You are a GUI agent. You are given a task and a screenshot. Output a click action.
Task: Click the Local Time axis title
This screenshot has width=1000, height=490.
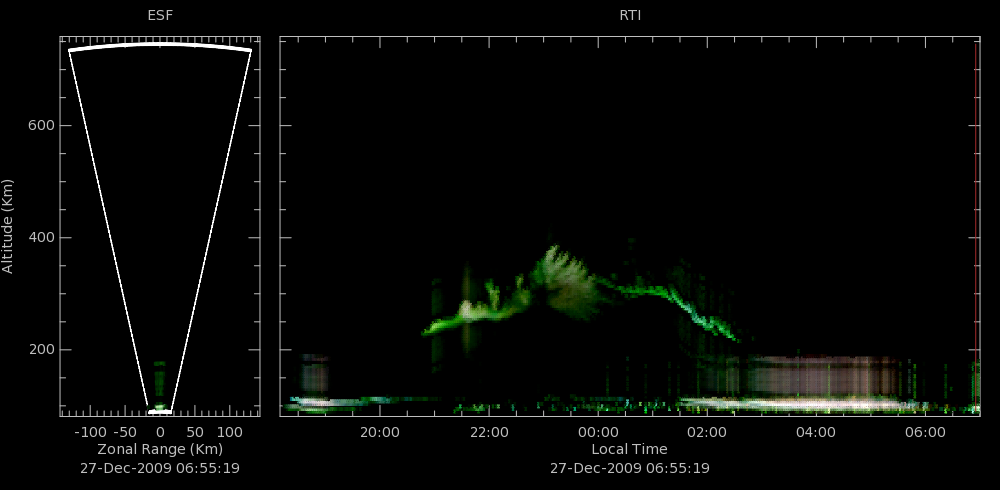point(629,449)
